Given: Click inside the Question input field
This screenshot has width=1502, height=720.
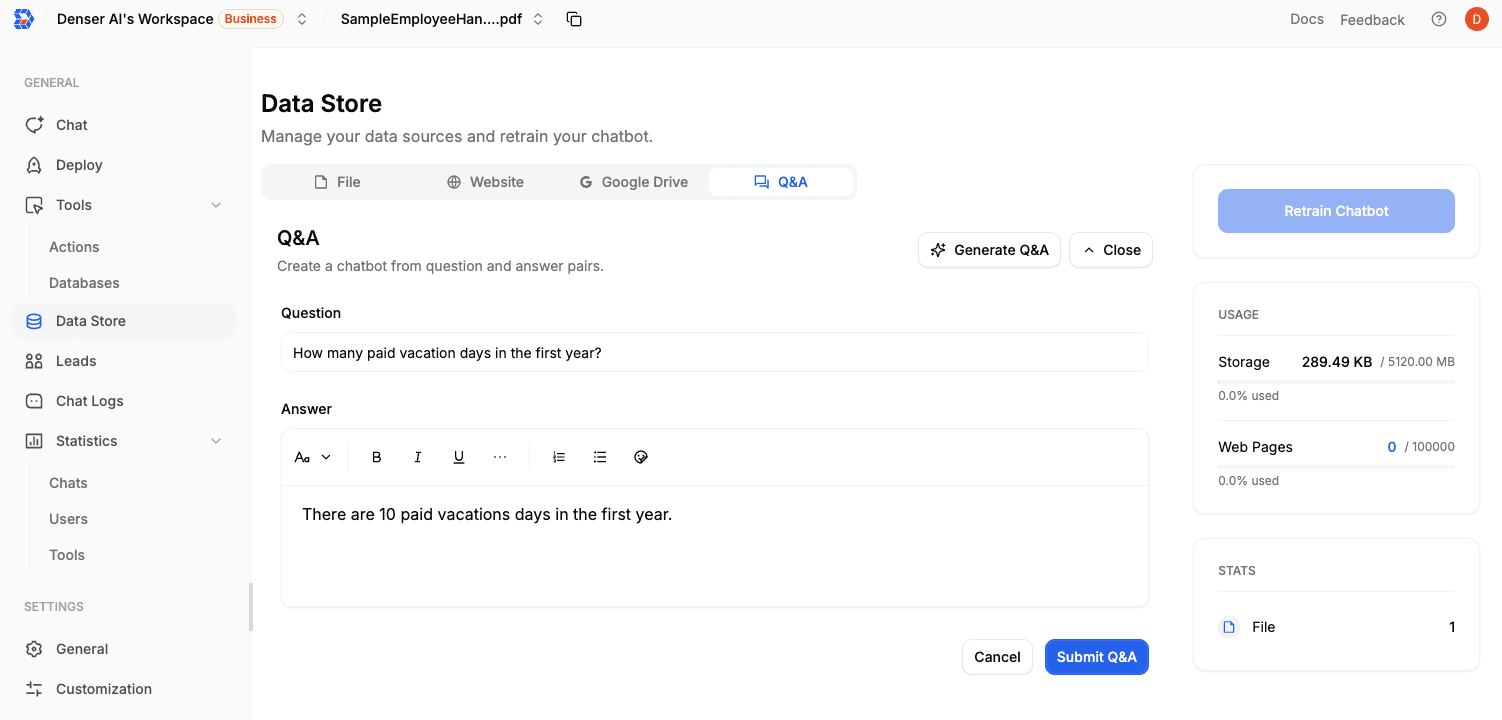Looking at the screenshot, I should (714, 352).
